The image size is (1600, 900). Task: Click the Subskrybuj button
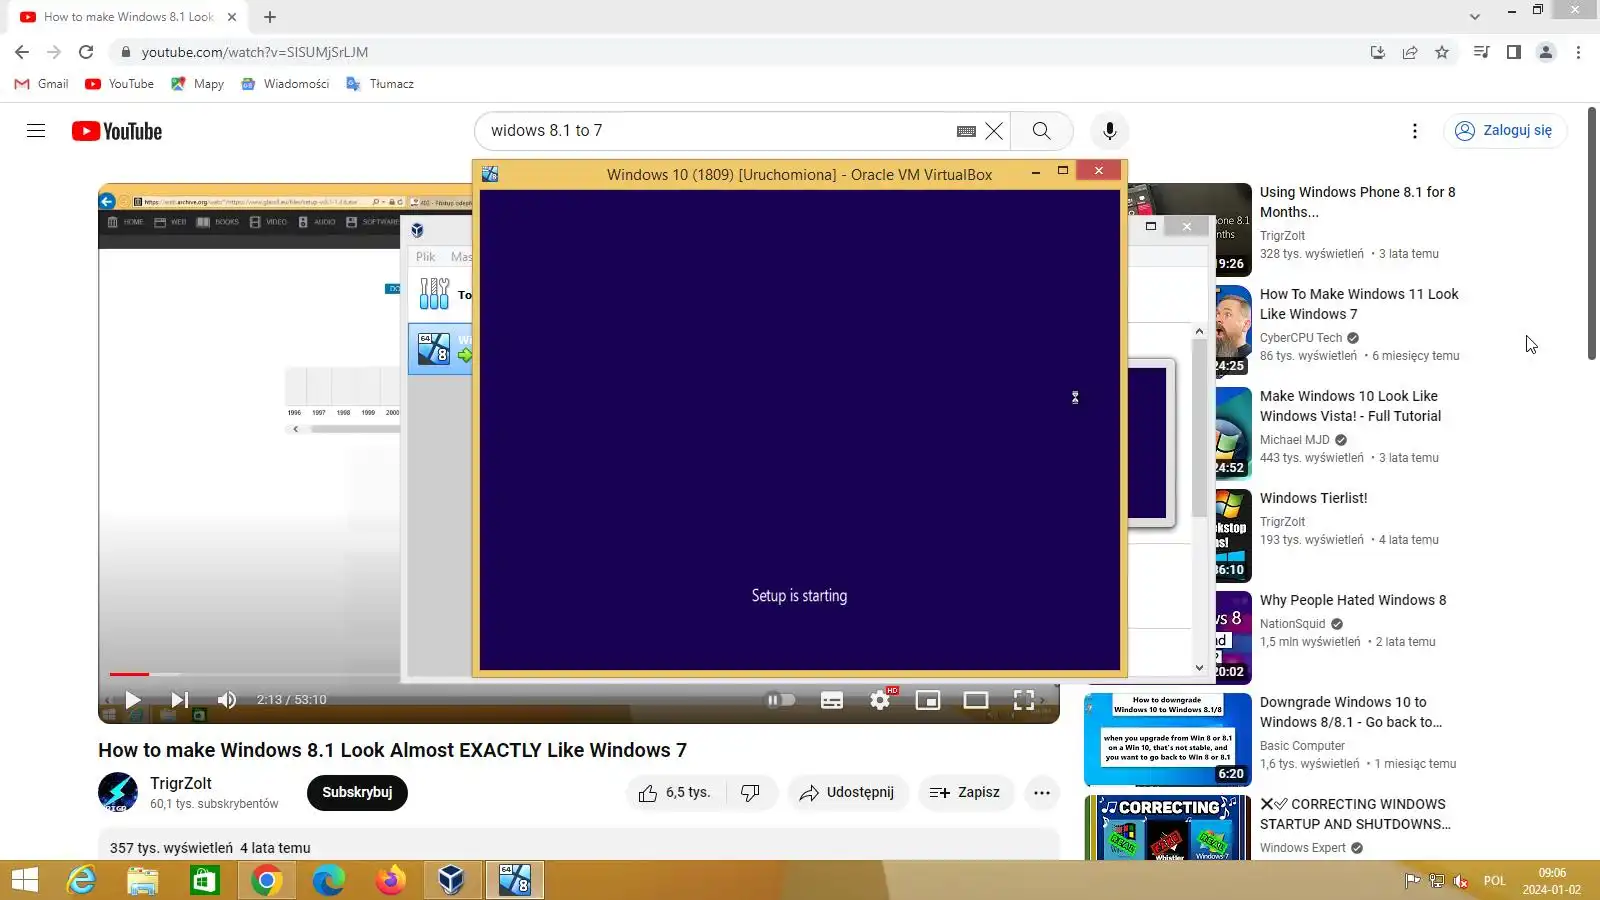coord(357,793)
